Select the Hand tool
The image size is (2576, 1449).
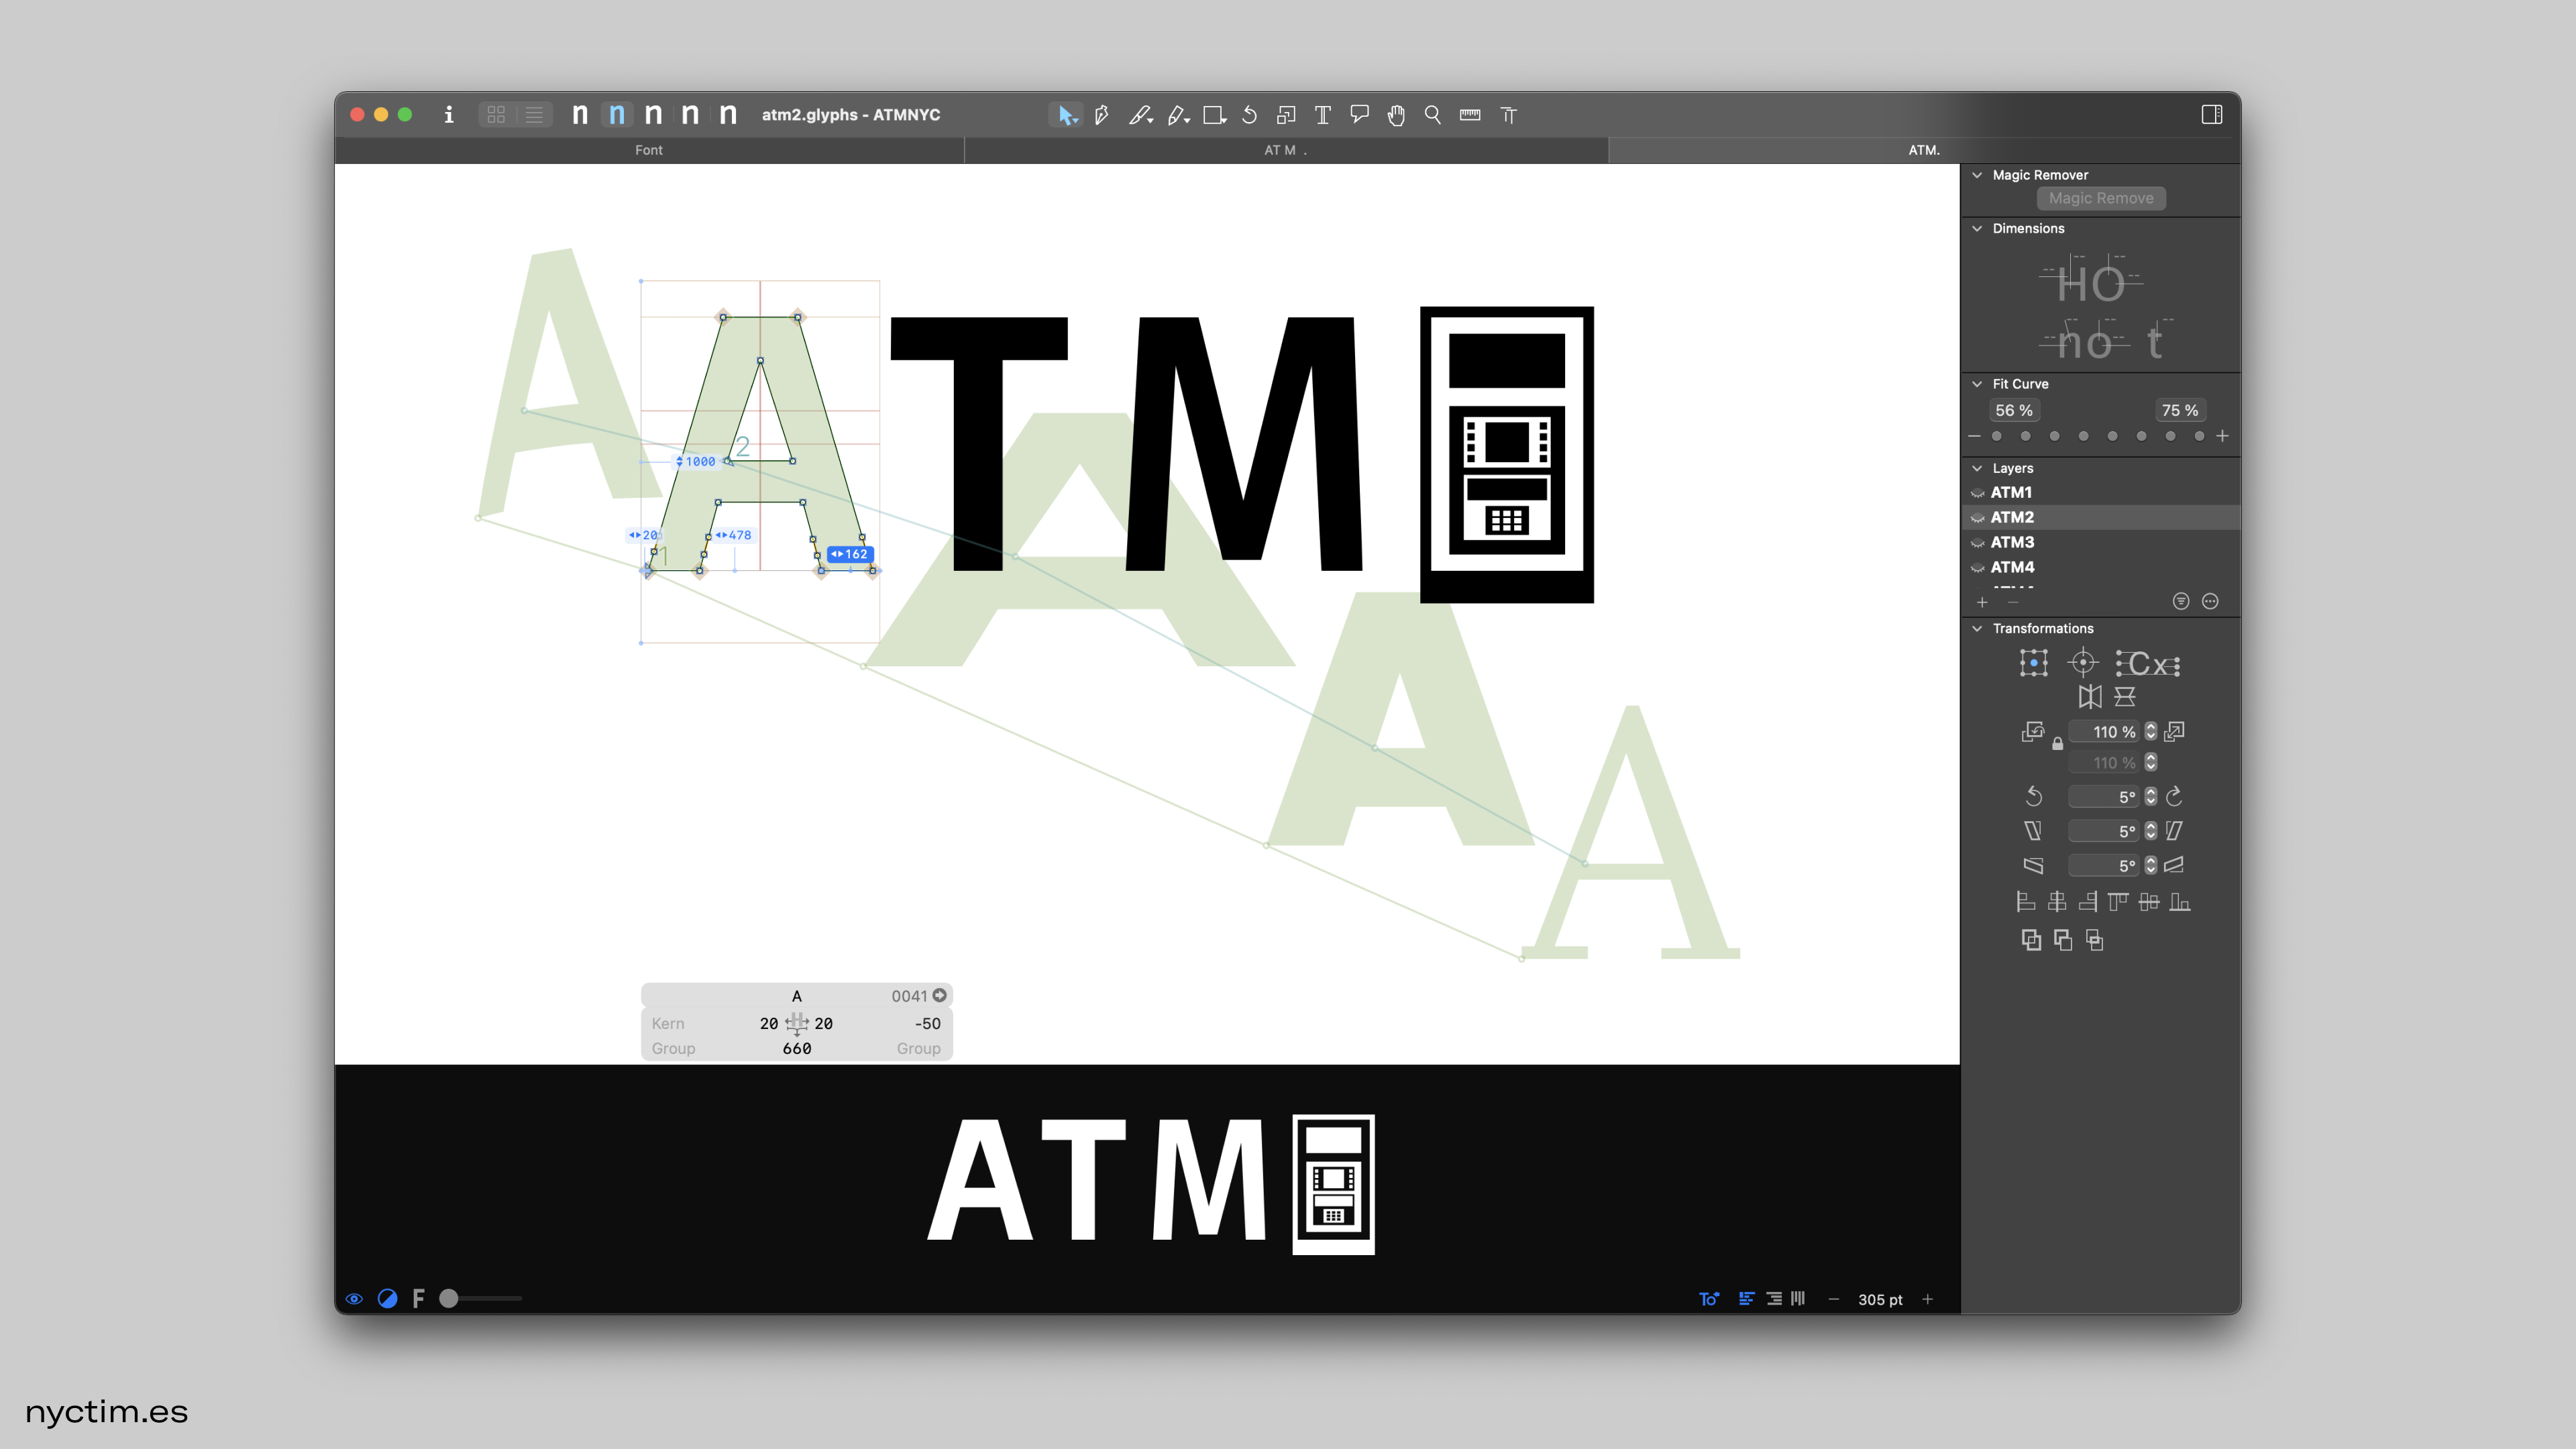(x=1396, y=115)
